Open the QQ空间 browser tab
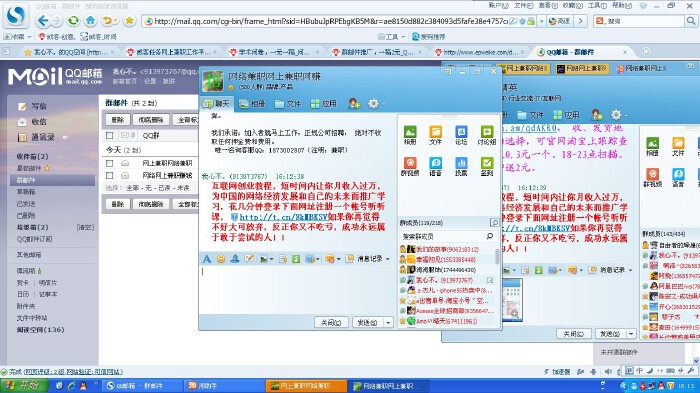Screen dimensions: 700x393 tap(68, 52)
